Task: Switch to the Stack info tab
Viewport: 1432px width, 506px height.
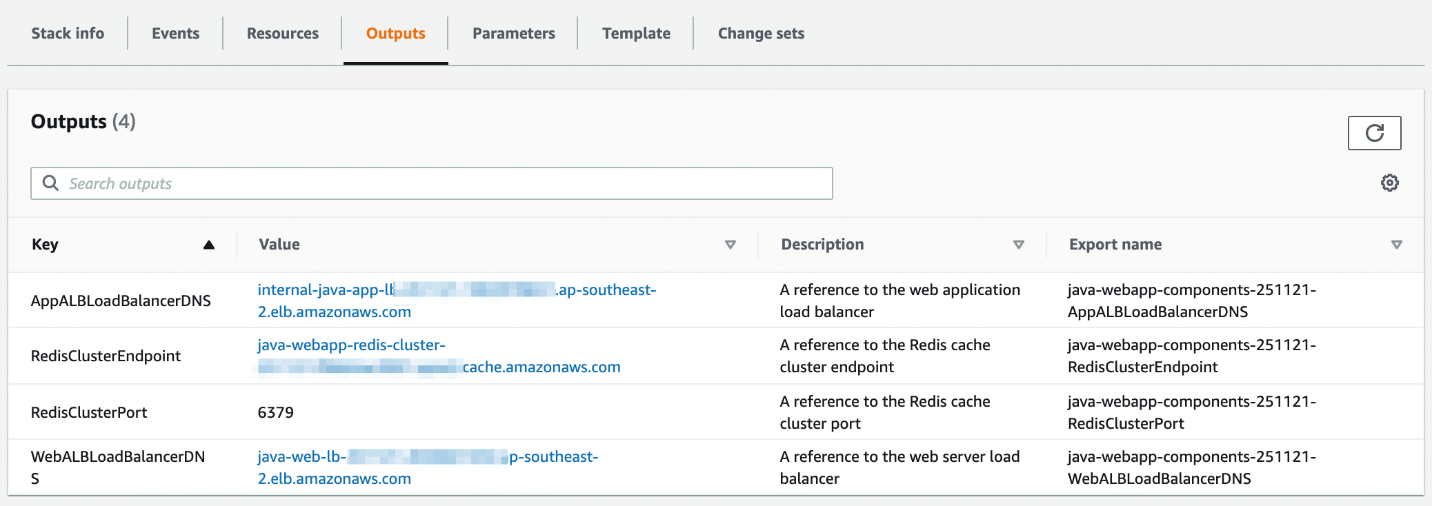Action: [x=67, y=33]
